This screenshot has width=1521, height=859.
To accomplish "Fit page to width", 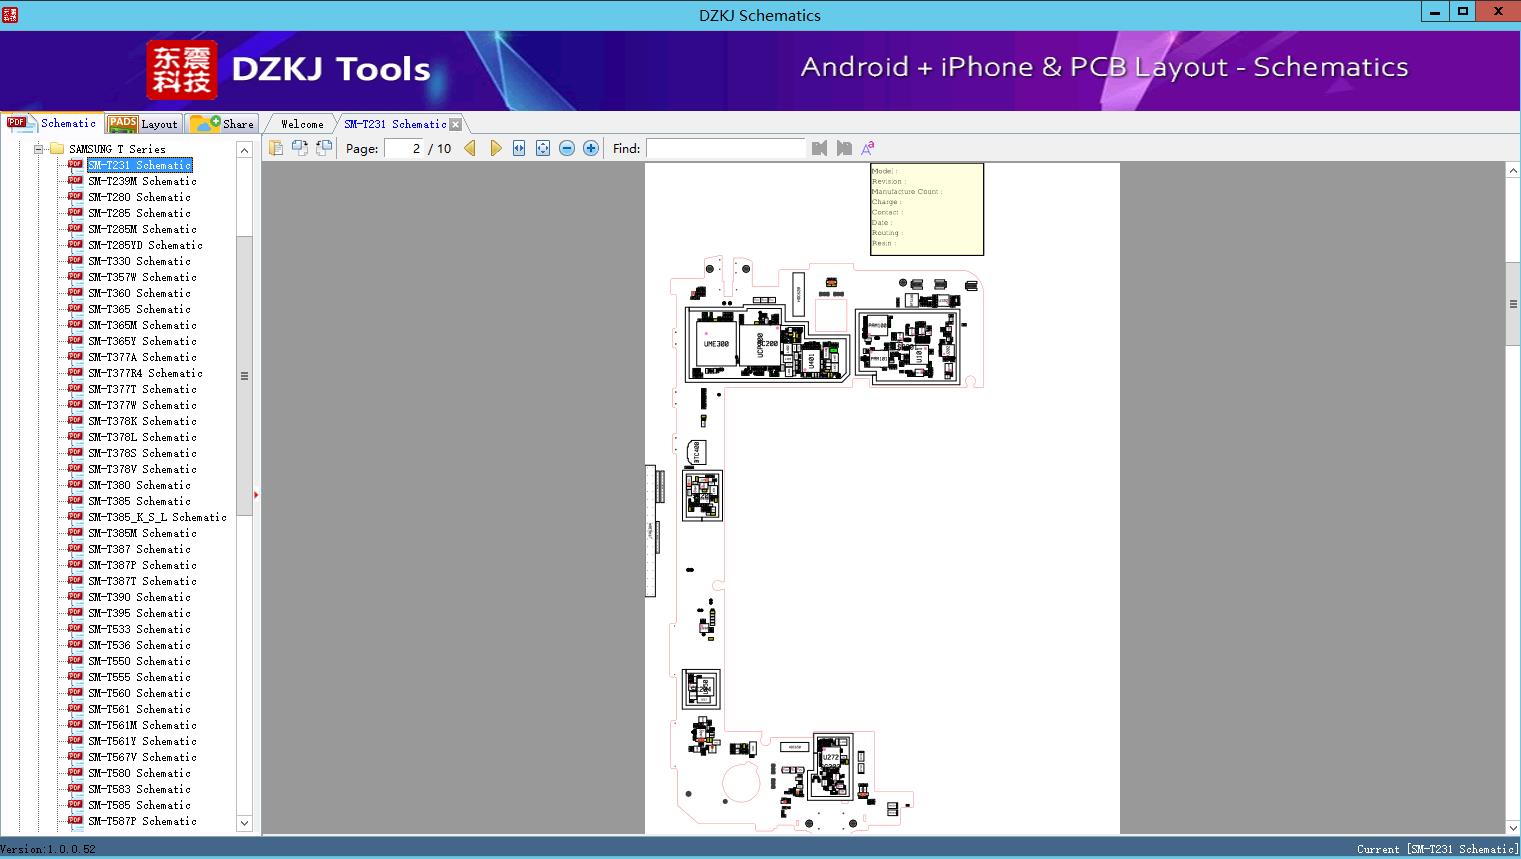I will click(519, 148).
